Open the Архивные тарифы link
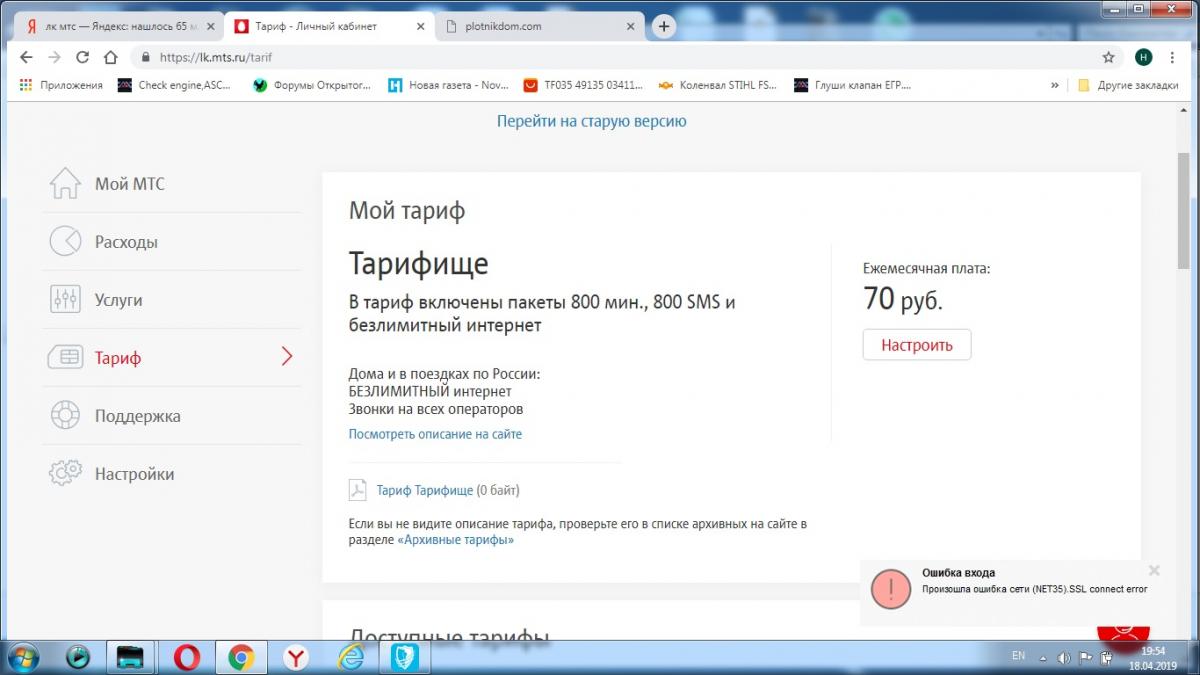 [455, 540]
